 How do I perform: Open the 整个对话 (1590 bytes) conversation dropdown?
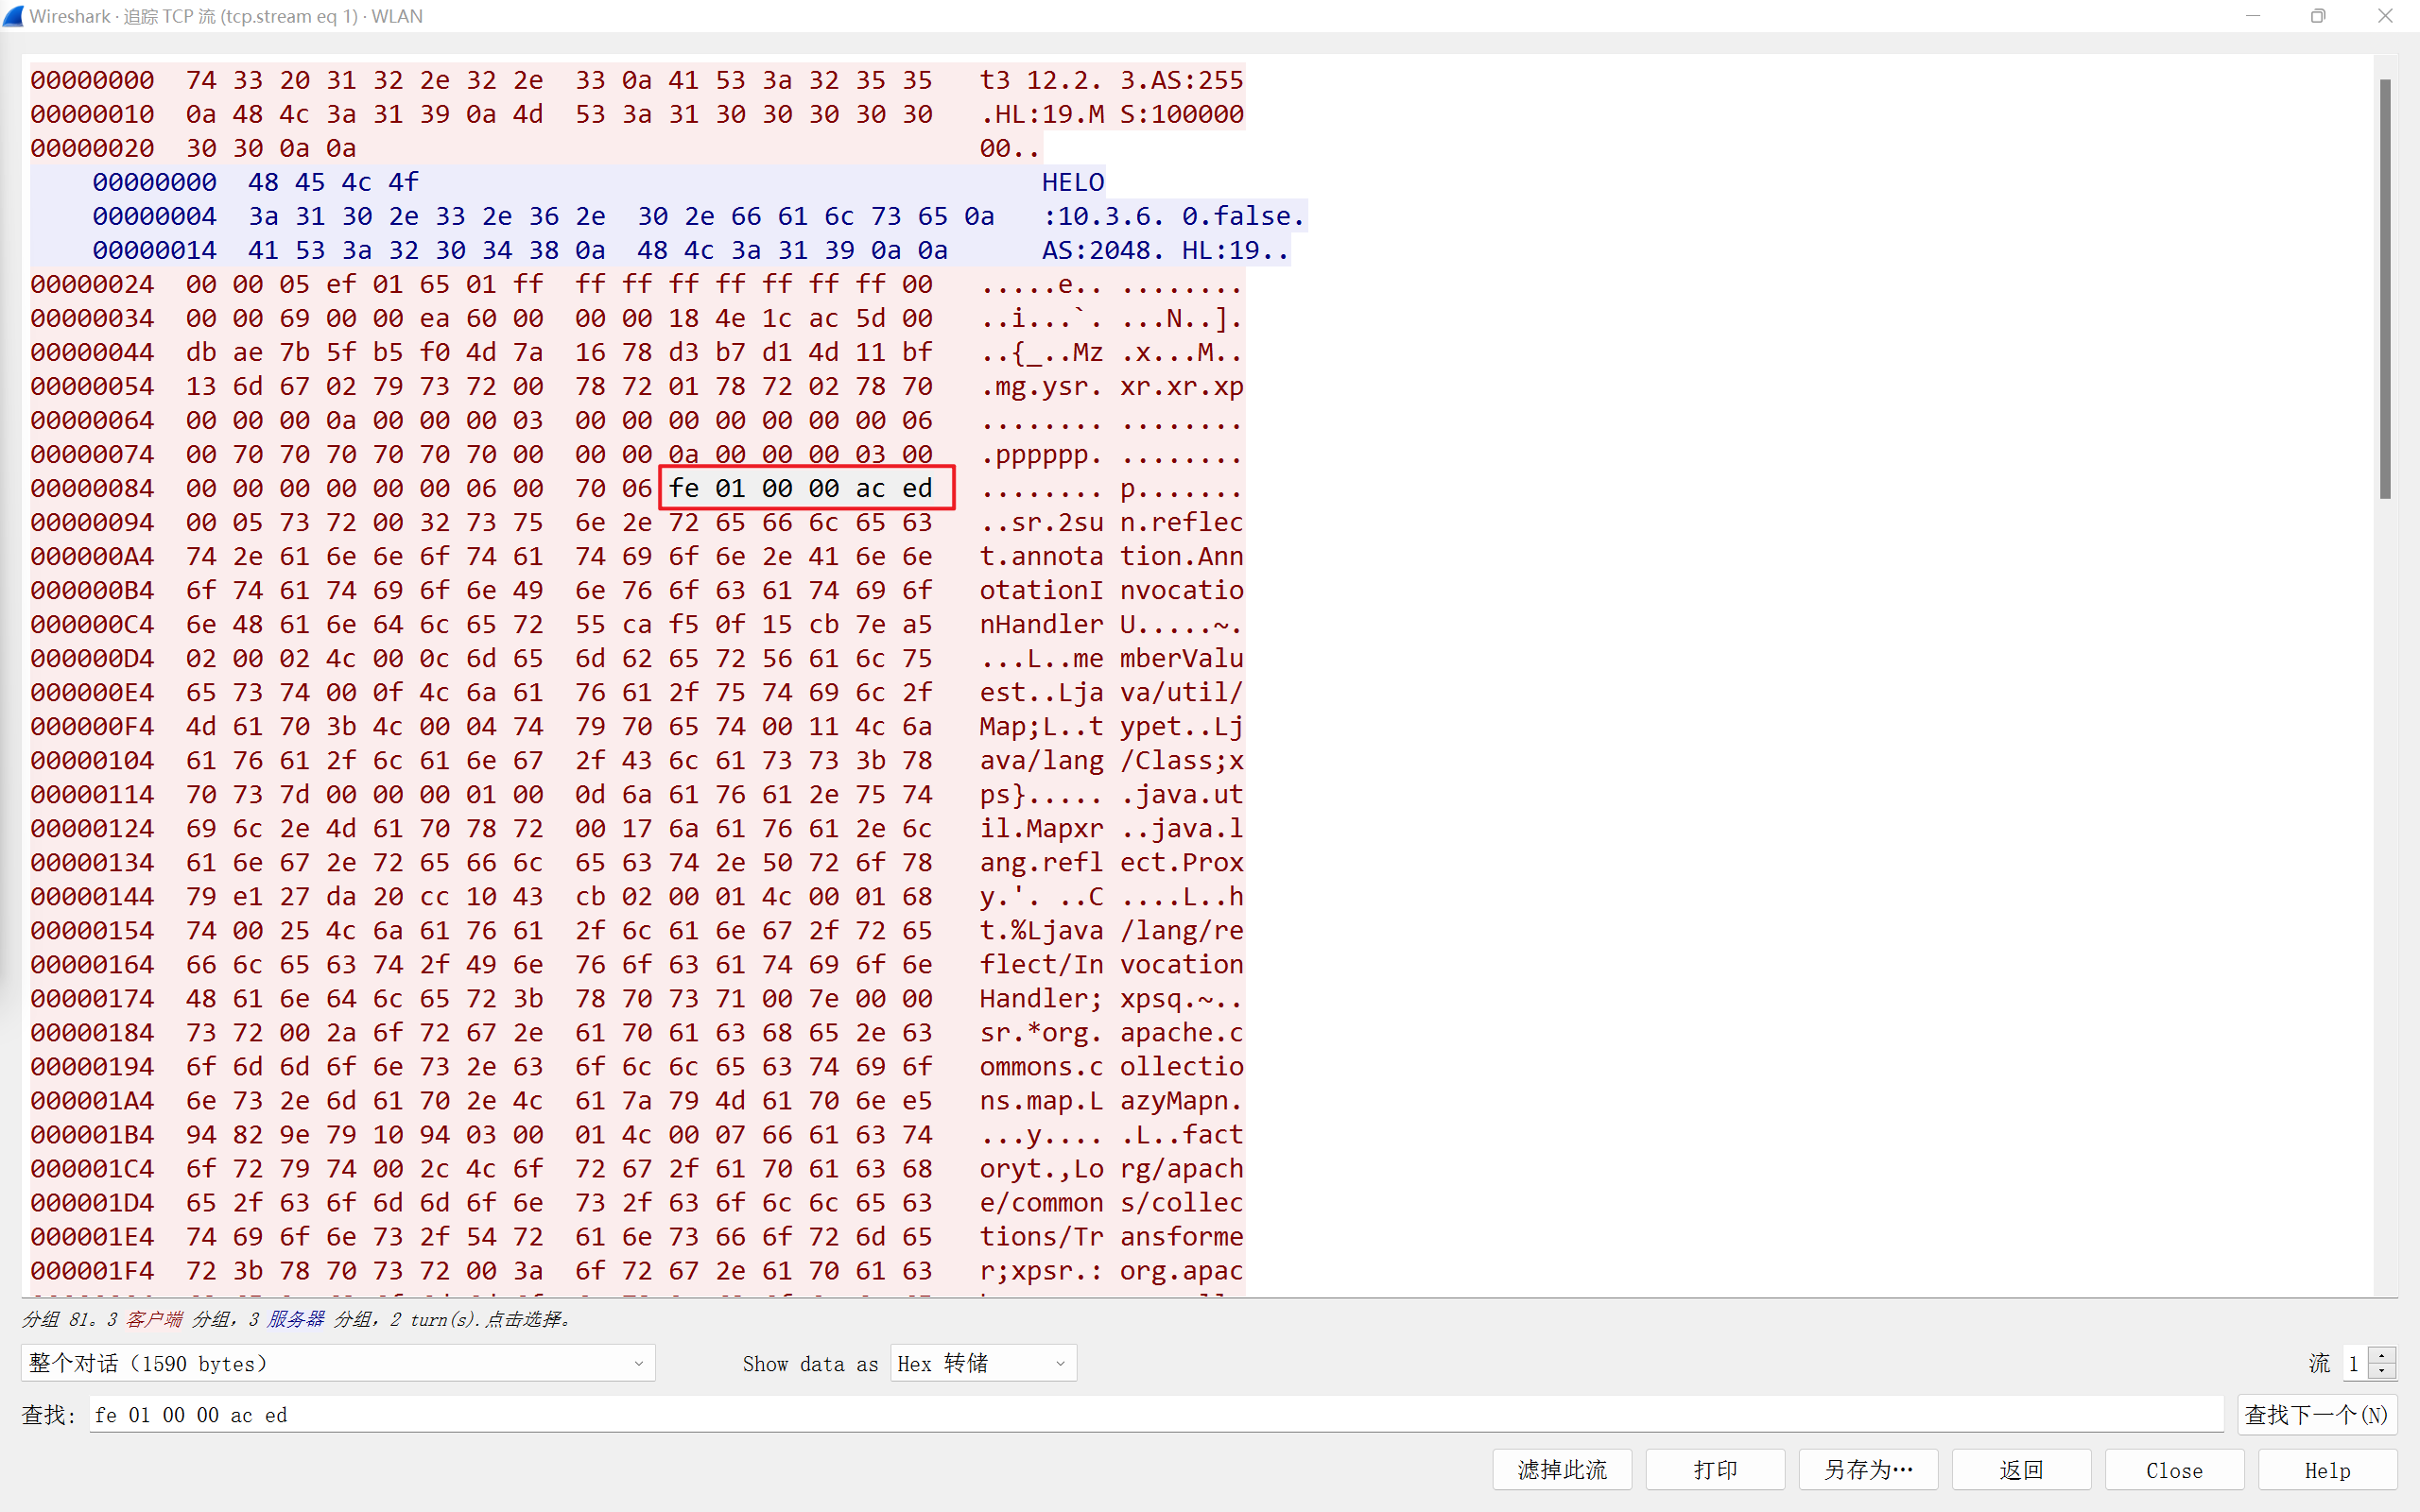[x=337, y=1362]
